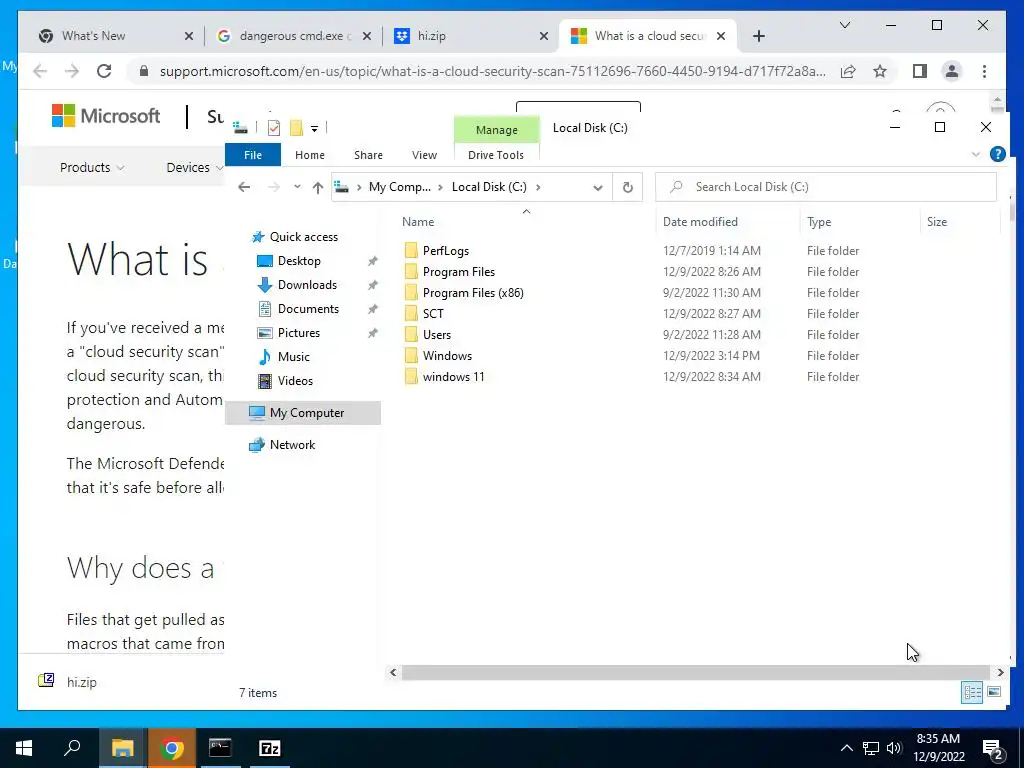Select My Computer in navigation pane
The height and width of the screenshot is (768, 1024).
[303, 413]
